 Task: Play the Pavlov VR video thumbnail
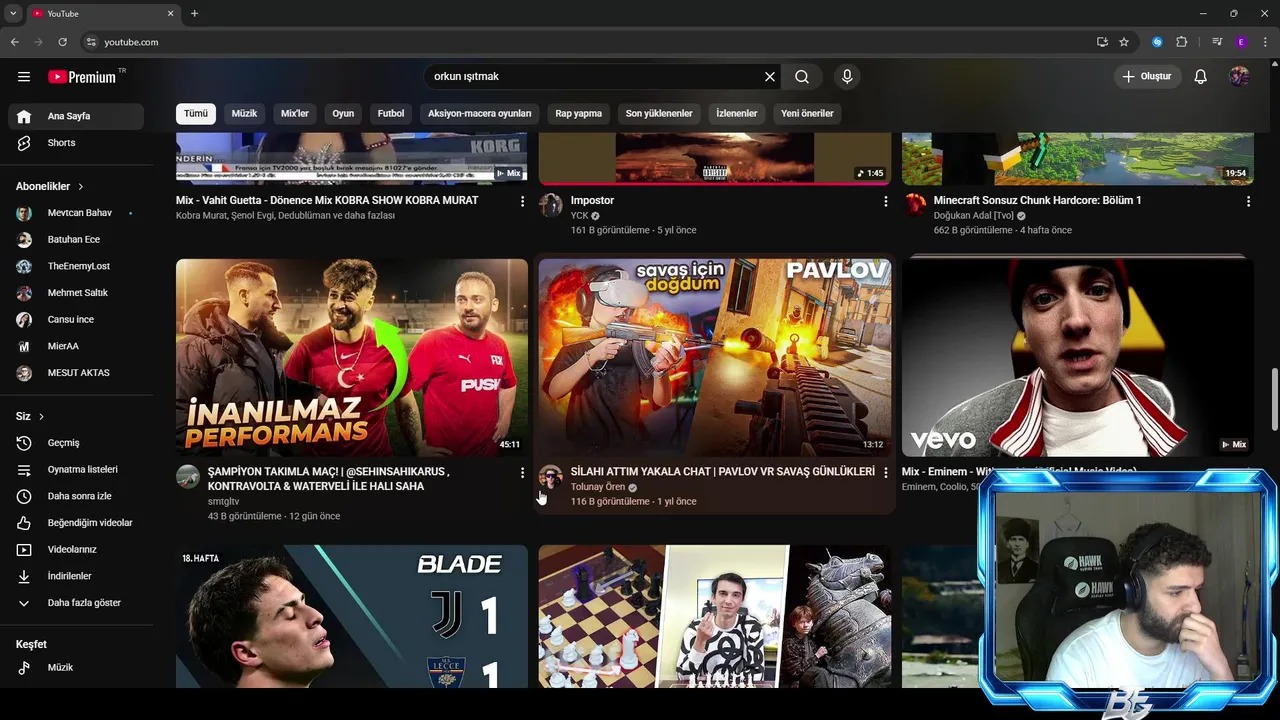click(715, 357)
